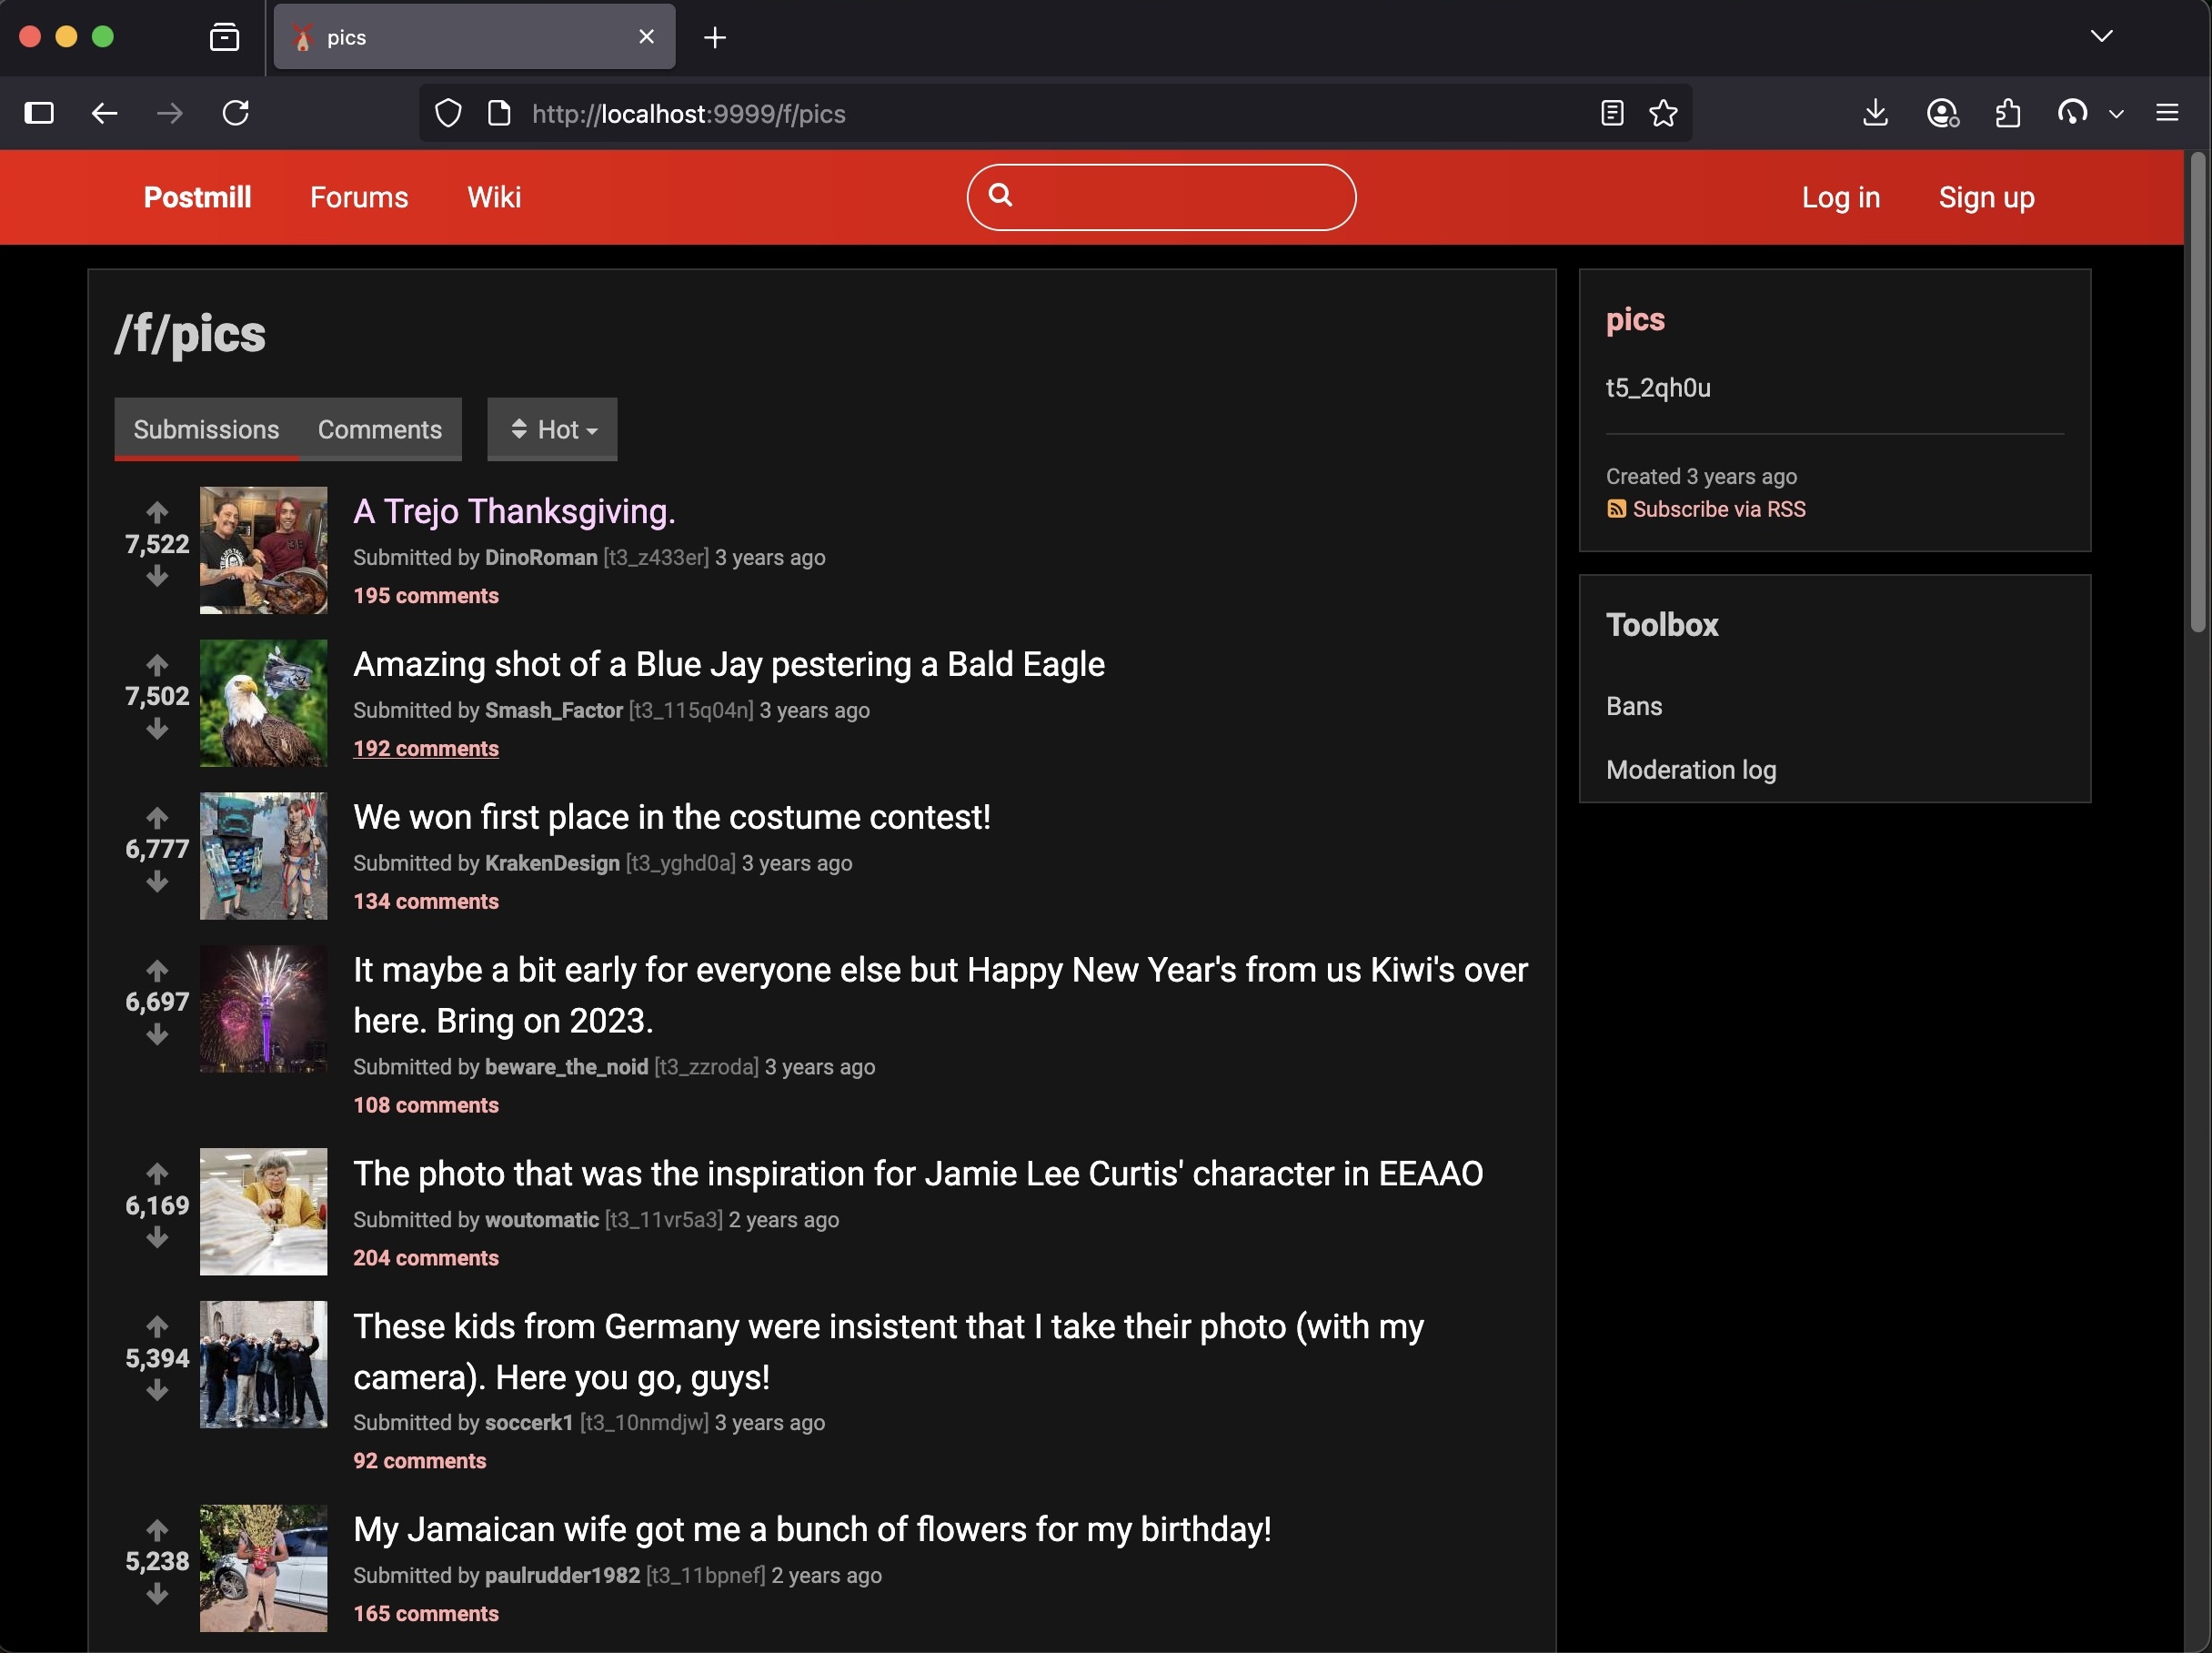
Task: Open the Hot sorting dropdown
Action: coord(551,429)
